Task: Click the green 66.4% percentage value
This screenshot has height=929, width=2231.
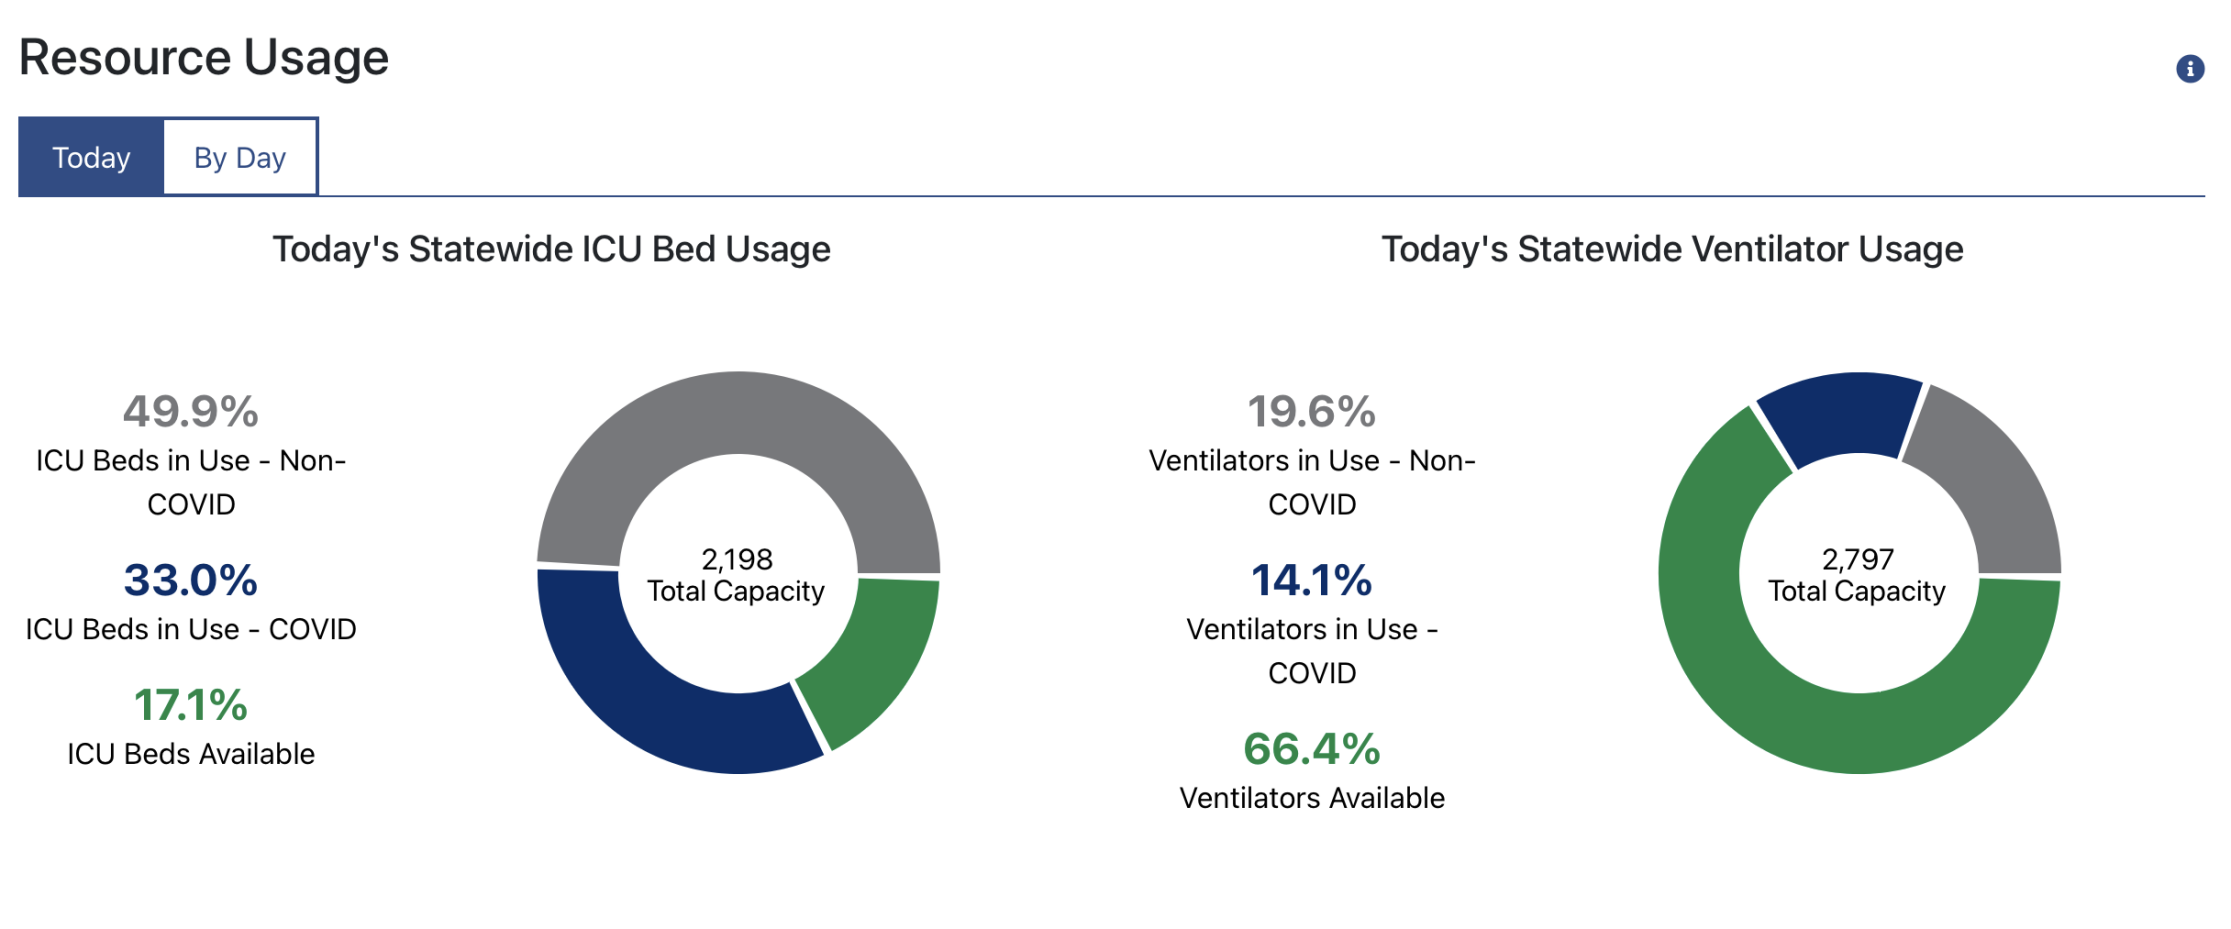Action: [1311, 747]
